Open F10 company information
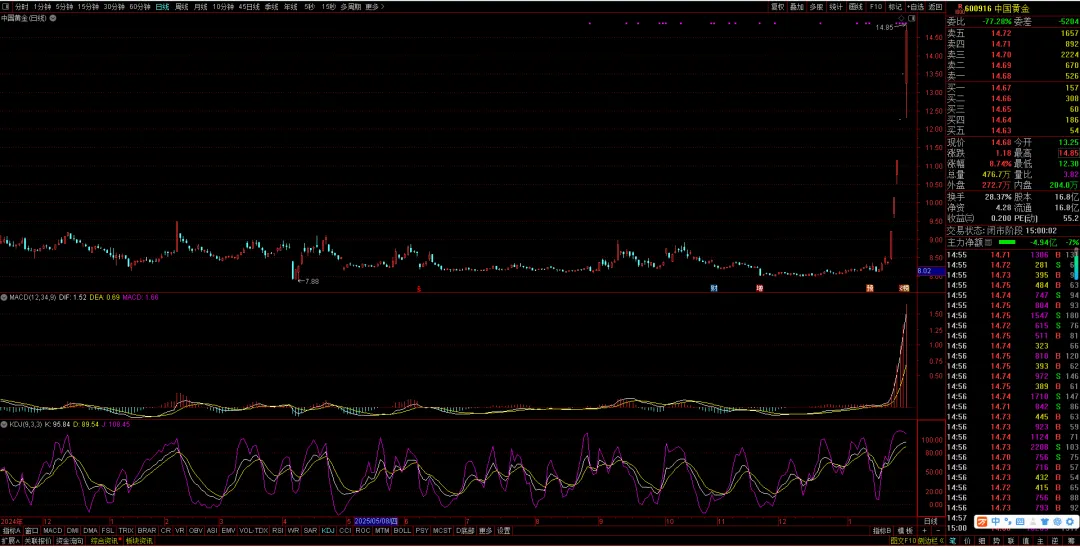 pos(875,7)
